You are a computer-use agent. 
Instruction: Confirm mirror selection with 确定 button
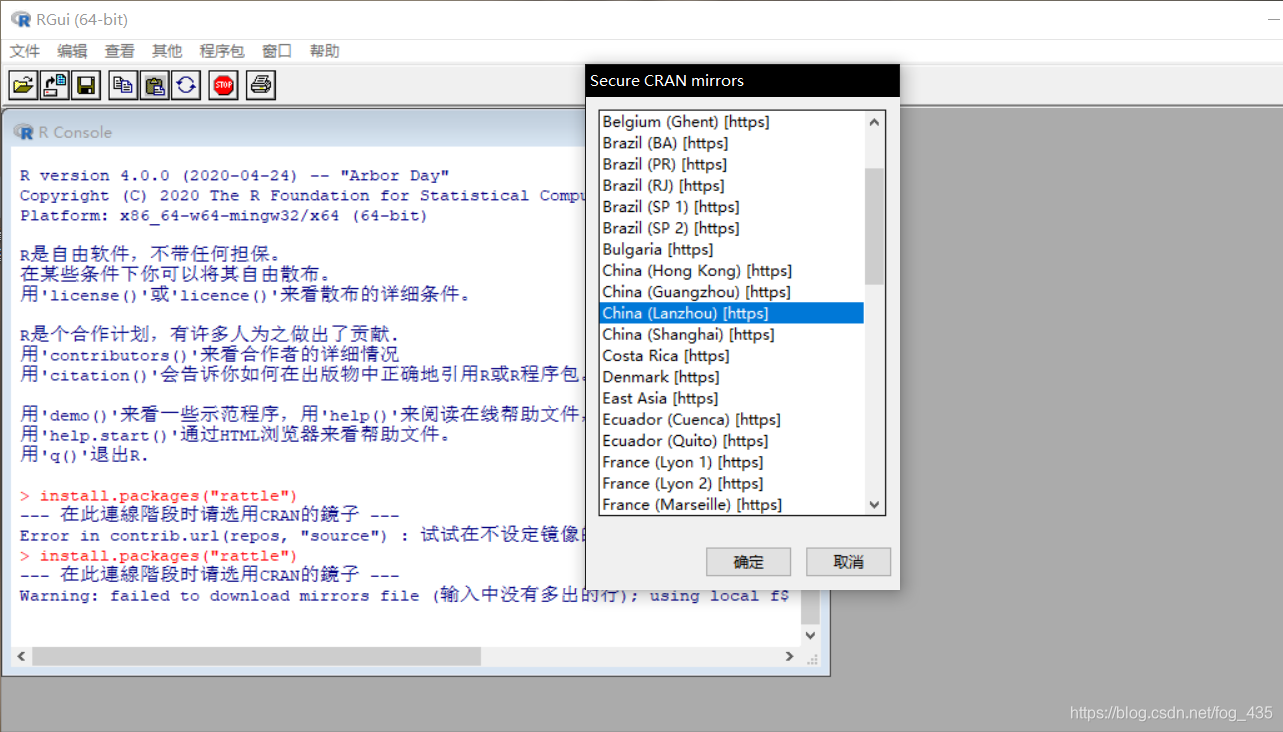(748, 561)
